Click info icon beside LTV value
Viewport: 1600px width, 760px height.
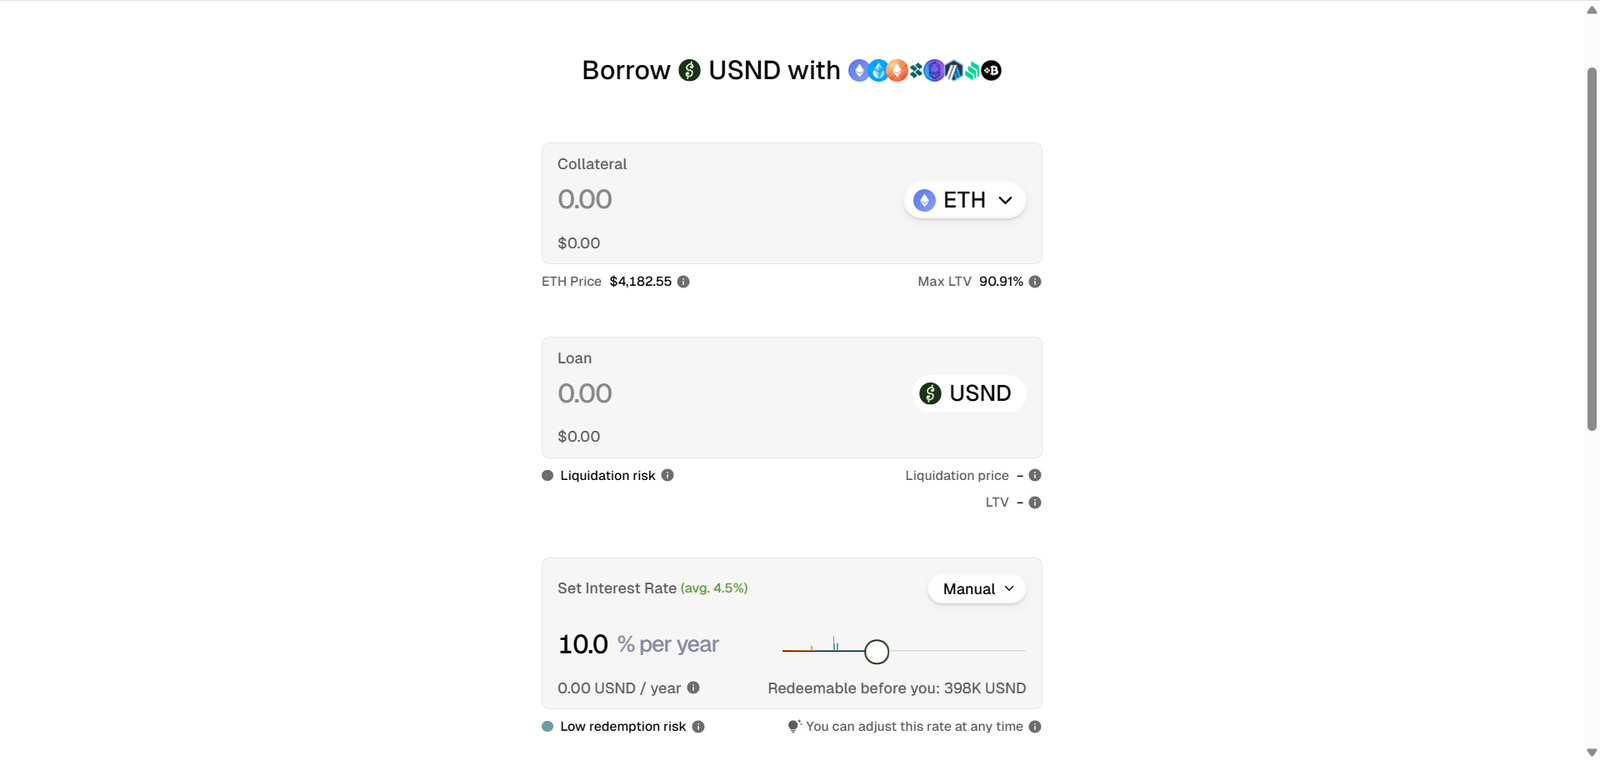pos(1035,502)
